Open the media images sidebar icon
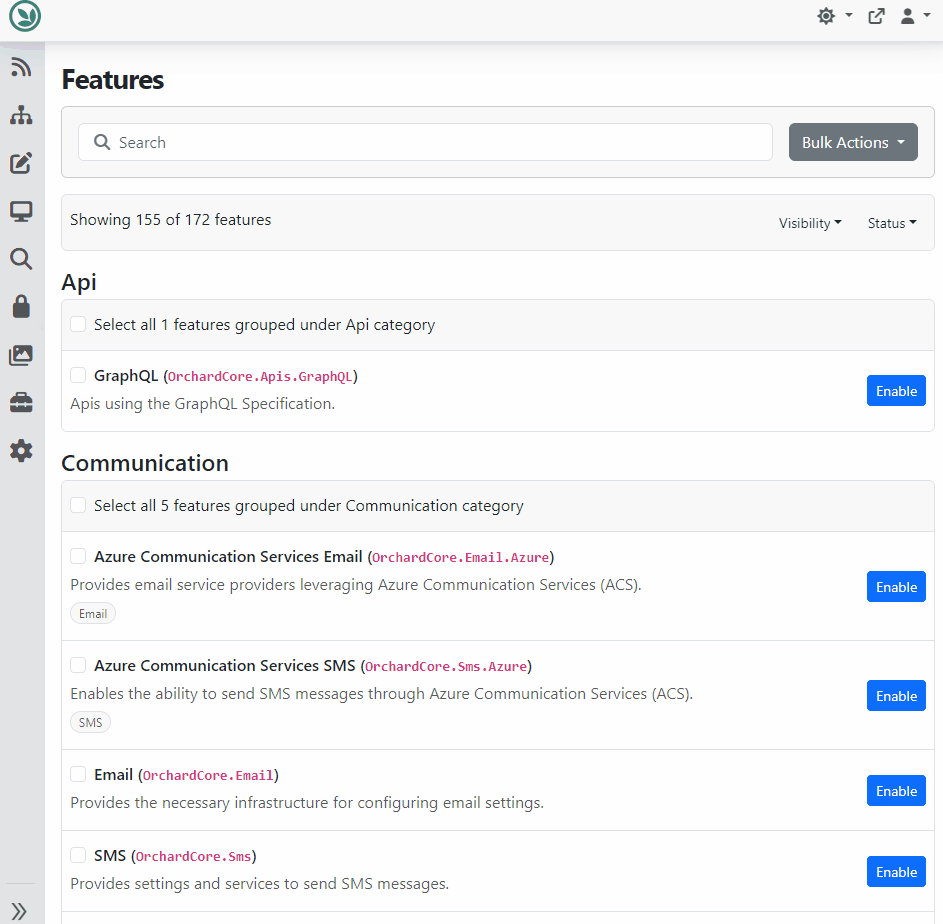 pos(21,356)
